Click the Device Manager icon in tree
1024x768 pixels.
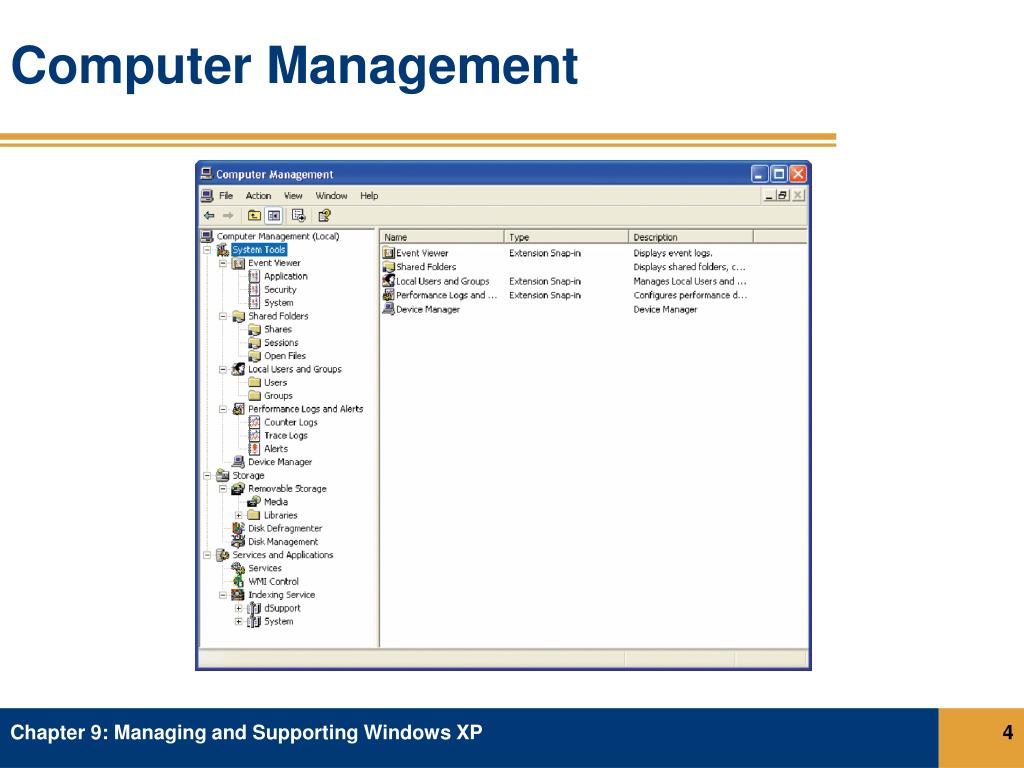coord(238,462)
